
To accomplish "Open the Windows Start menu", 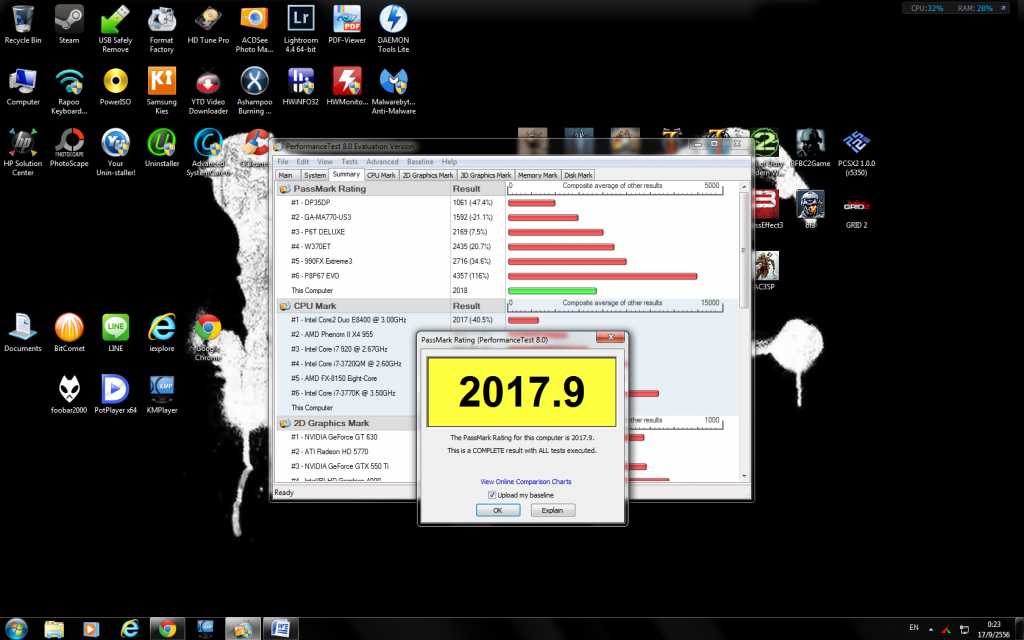I will (16, 628).
